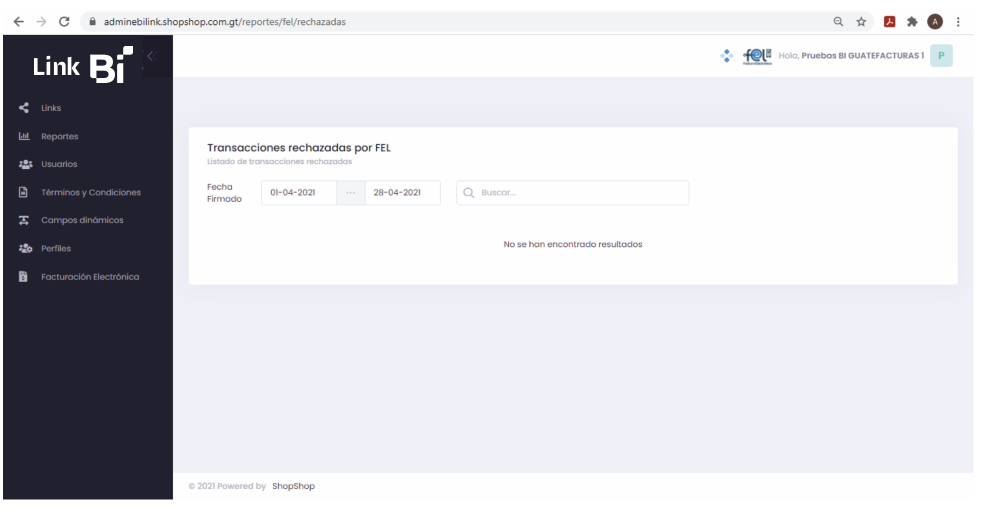This screenshot has width=989, height=513.
Task: Click the Chrome profile avatar A
Action: 935,21
